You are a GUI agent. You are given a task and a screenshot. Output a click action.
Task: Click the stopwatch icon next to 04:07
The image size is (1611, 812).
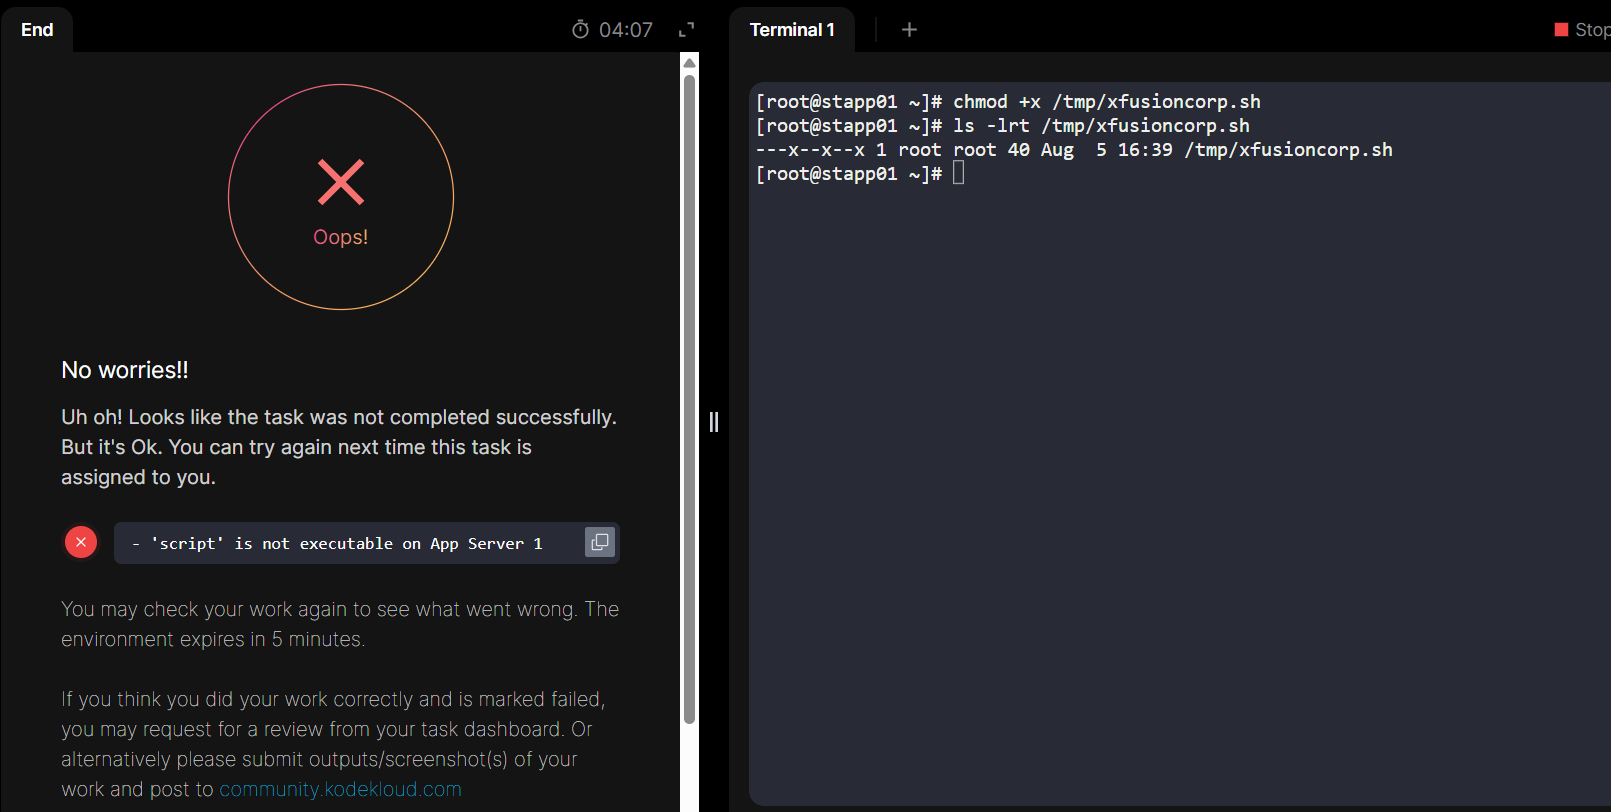(580, 30)
